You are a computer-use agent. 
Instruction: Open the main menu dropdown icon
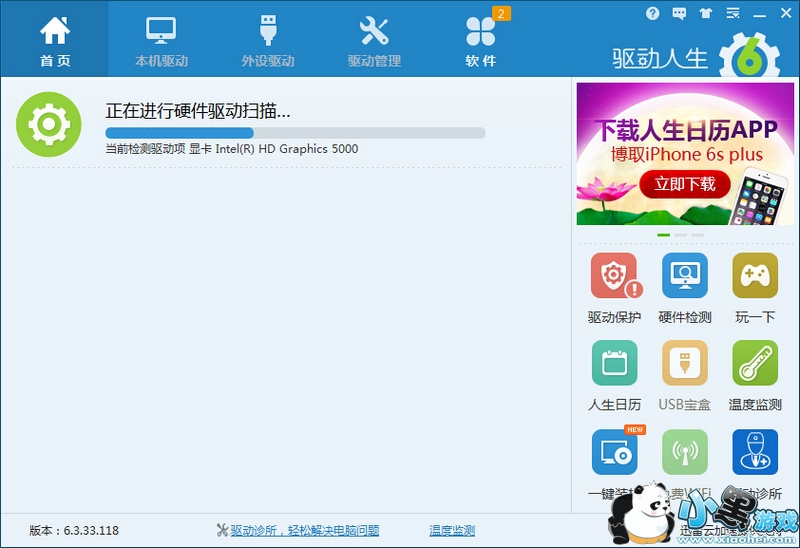[x=733, y=13]
